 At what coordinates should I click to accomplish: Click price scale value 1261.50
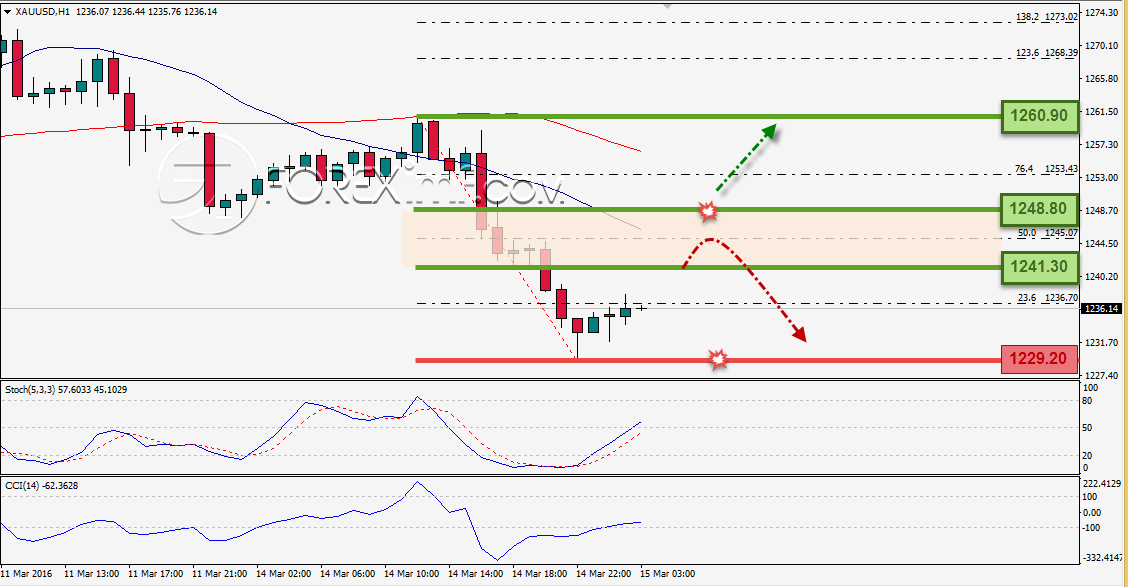coord(1101,112)
